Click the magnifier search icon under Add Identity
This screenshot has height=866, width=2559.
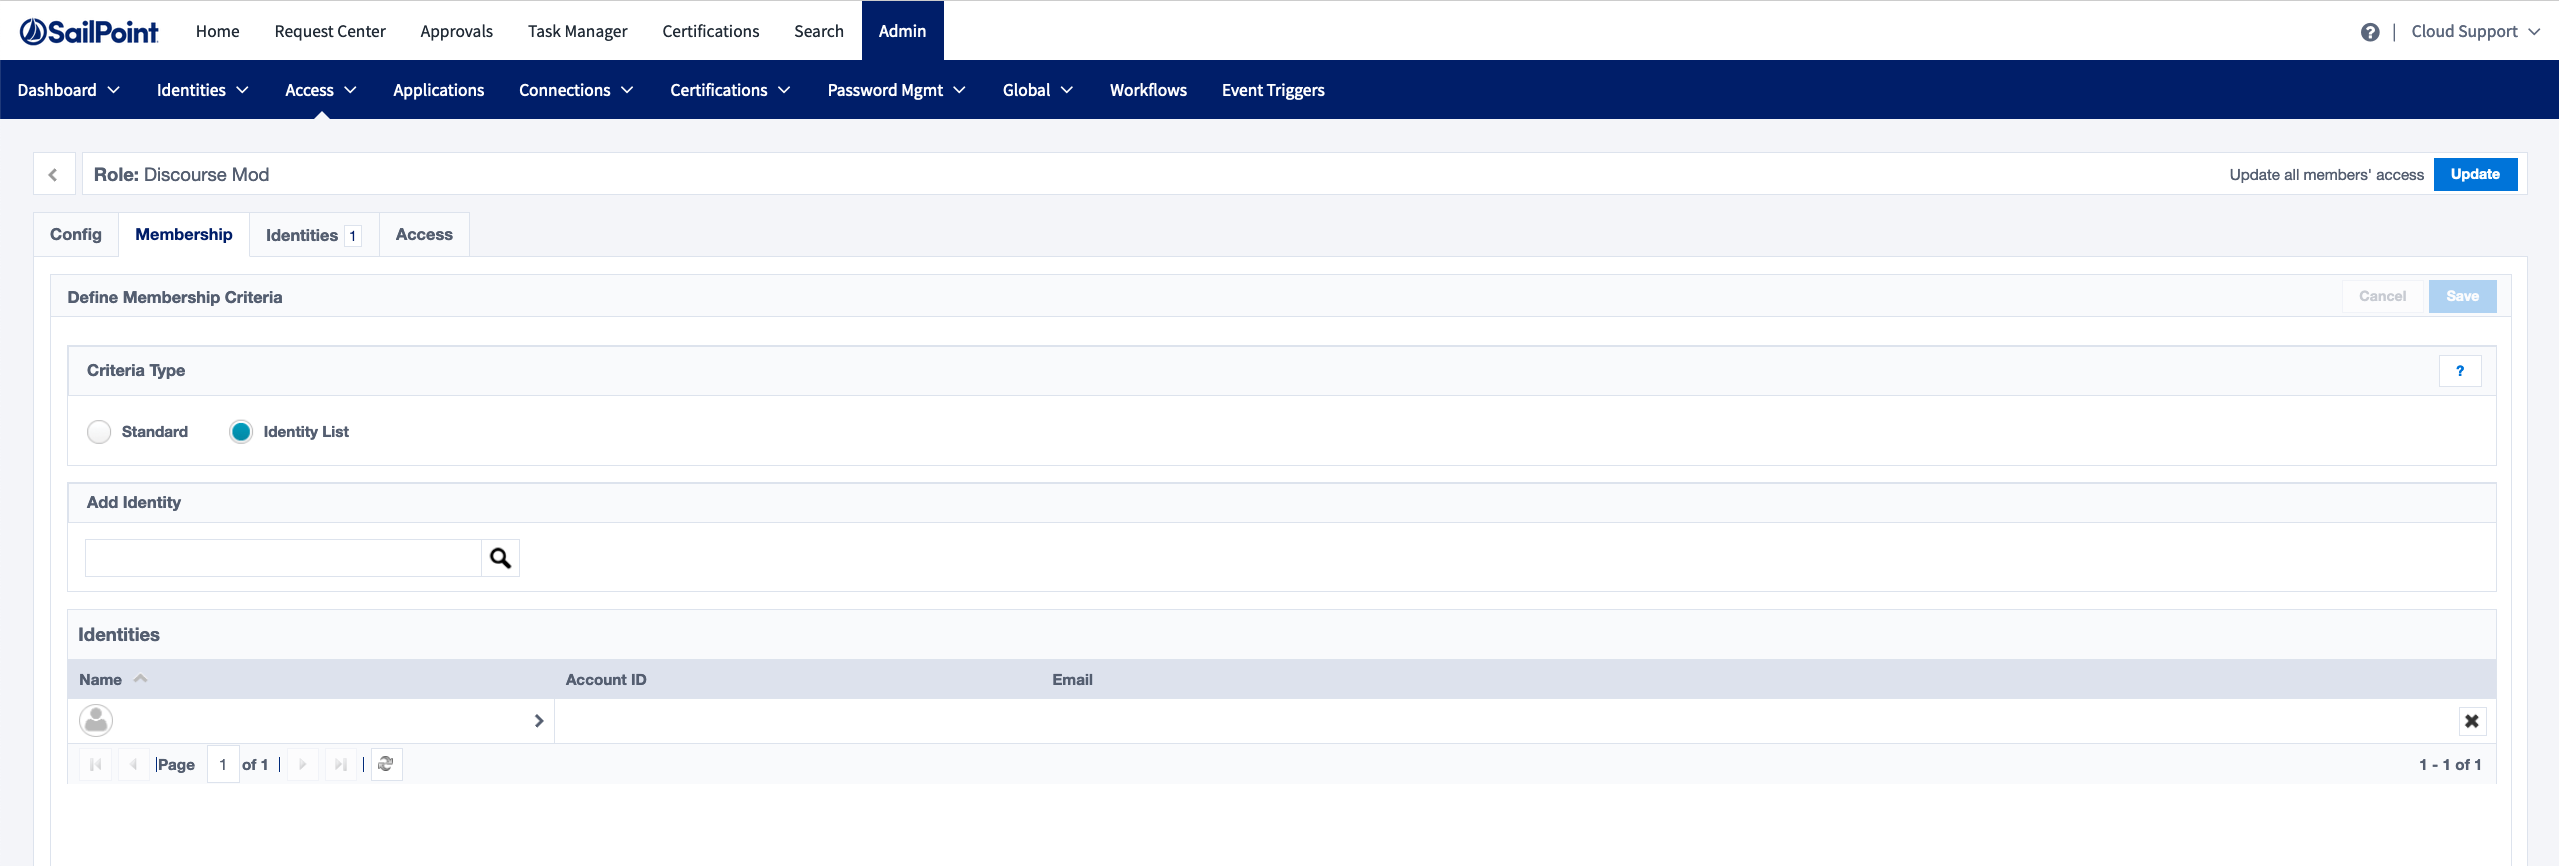click(x=500, y=558)
